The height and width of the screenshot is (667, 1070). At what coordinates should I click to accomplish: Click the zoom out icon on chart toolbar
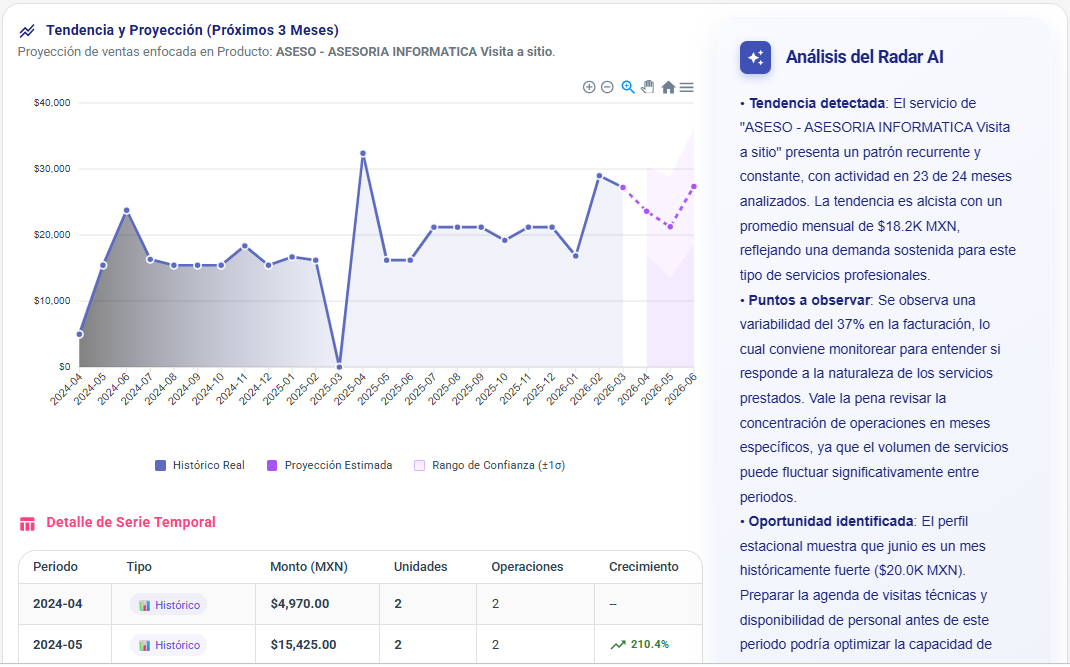pos(607,87)
